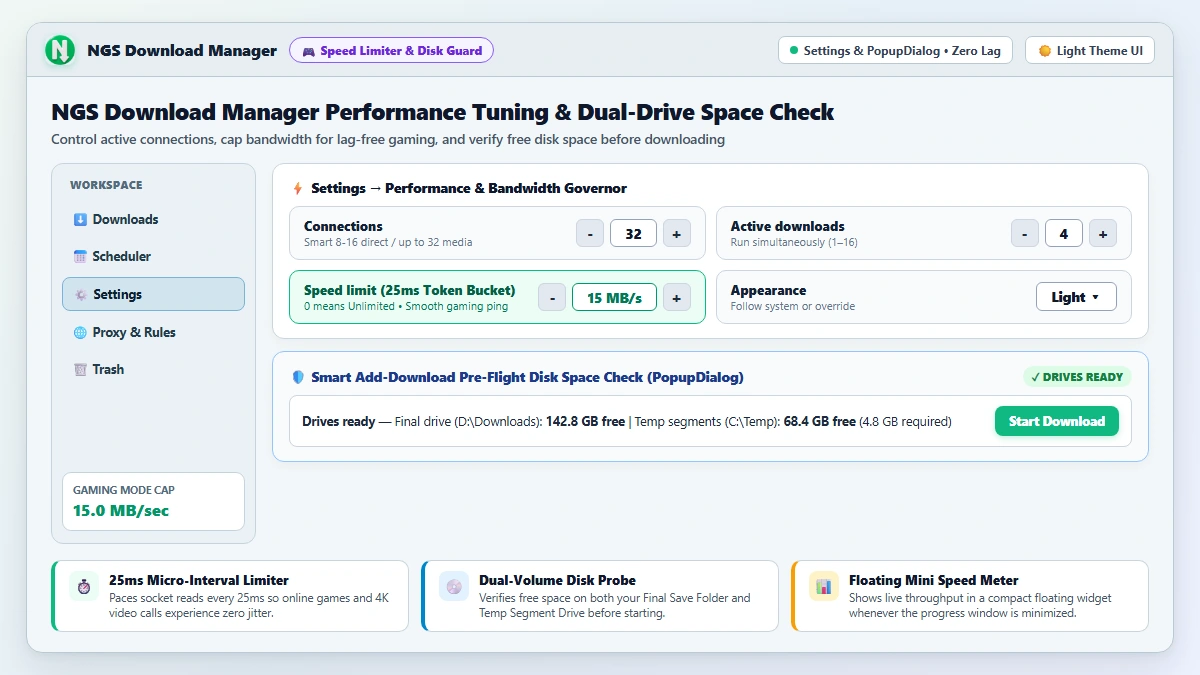The width and height of the screenshot is (1200, 675).
Task: Click the Downloads sidebar arrow icon
Action: click(80, 219)
